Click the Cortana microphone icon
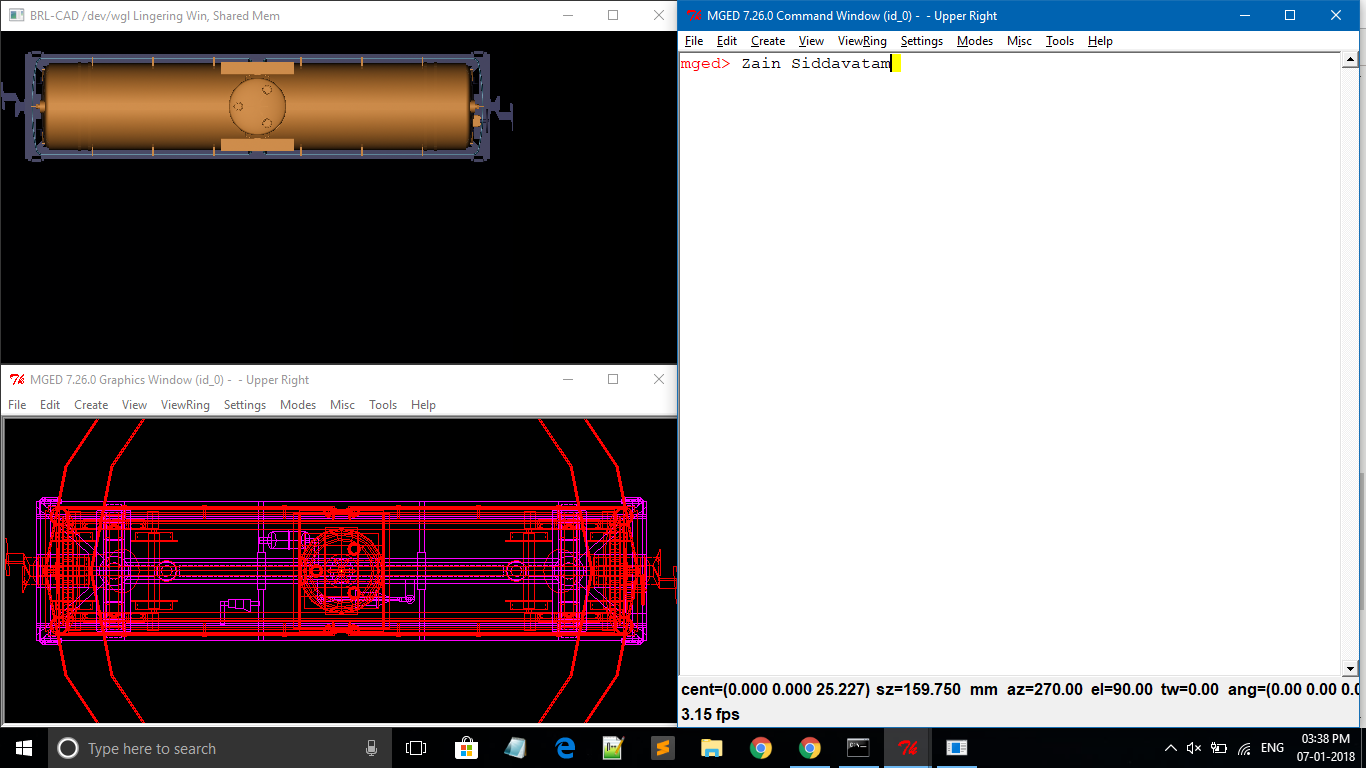The width and height of the screenshot is (1366, 768). pyautogui.click(x=371, y=748)
